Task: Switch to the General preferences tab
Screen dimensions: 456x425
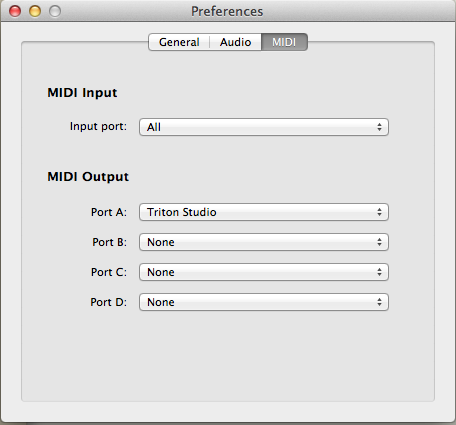Action: click(x=179, y=42)
